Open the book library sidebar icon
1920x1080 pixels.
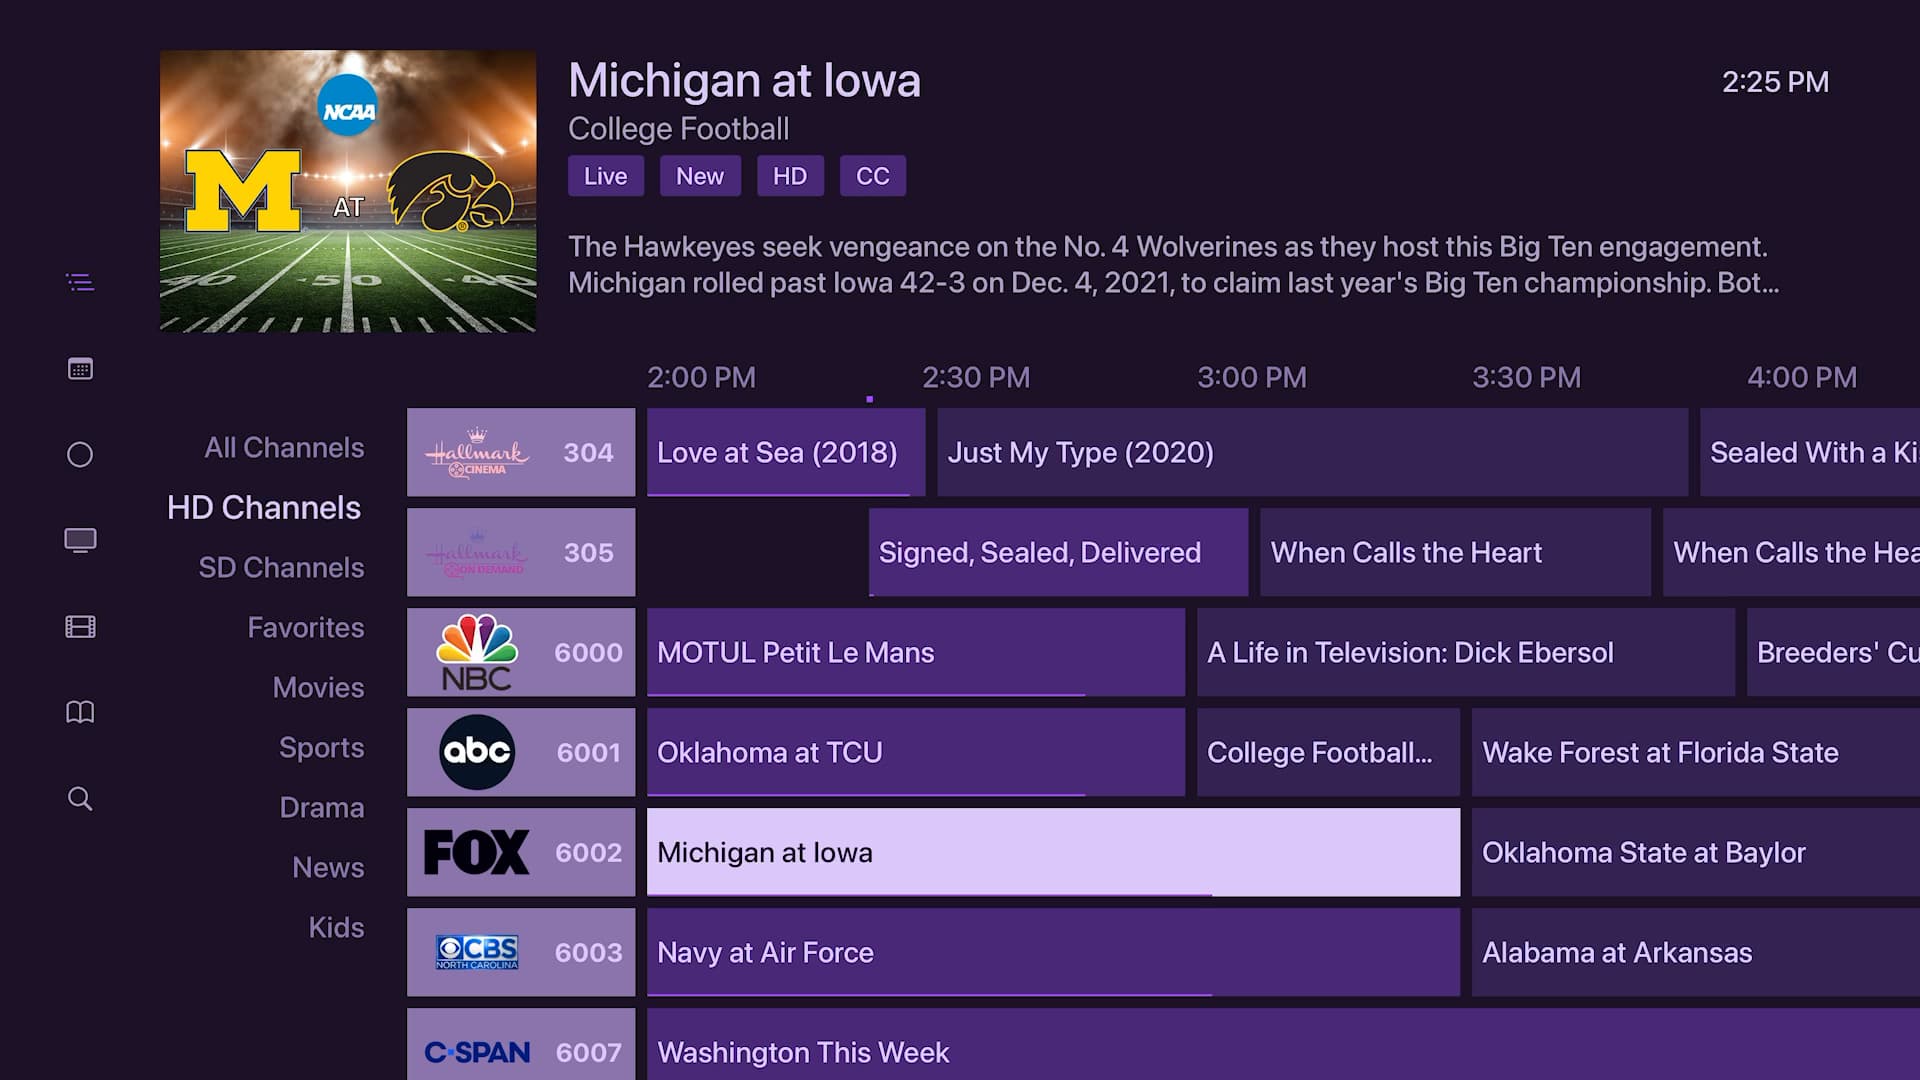(80, 712)
